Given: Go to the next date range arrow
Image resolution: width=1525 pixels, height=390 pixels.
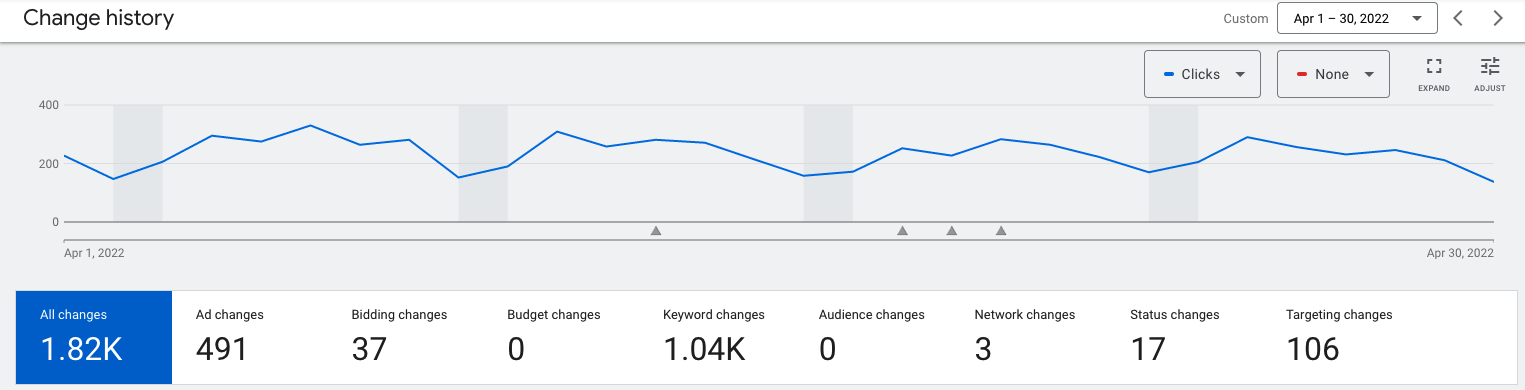Looking at the screenshot, I should (x=1497, y=18).
